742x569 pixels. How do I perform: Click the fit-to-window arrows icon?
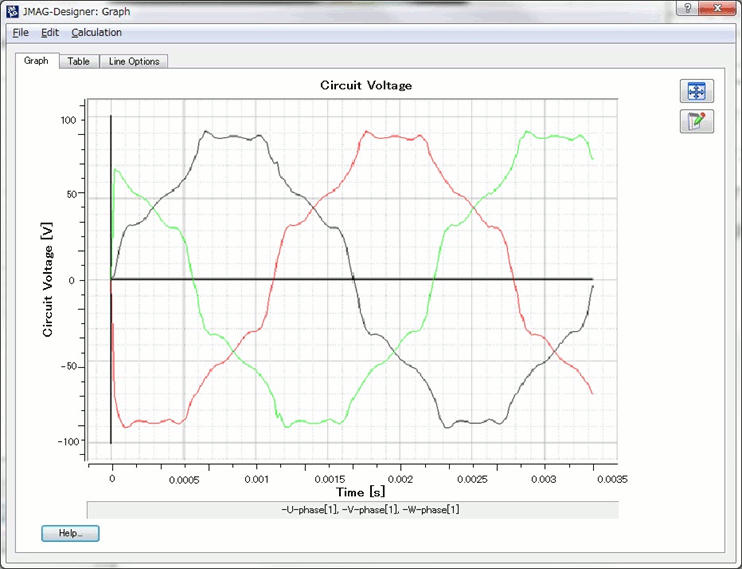pos(696,91)
